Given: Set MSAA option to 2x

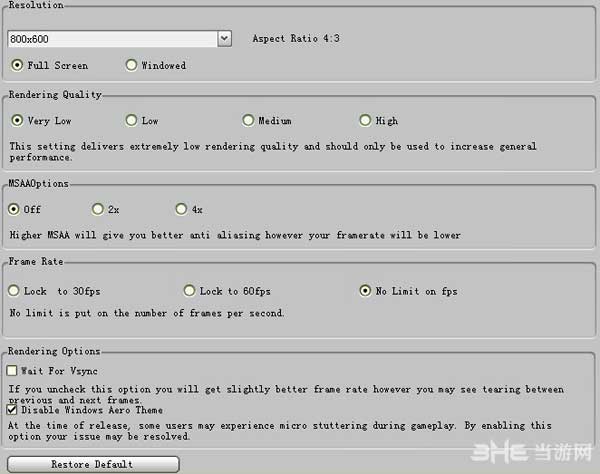Looking at the screenshot, I should coord(98,209).
